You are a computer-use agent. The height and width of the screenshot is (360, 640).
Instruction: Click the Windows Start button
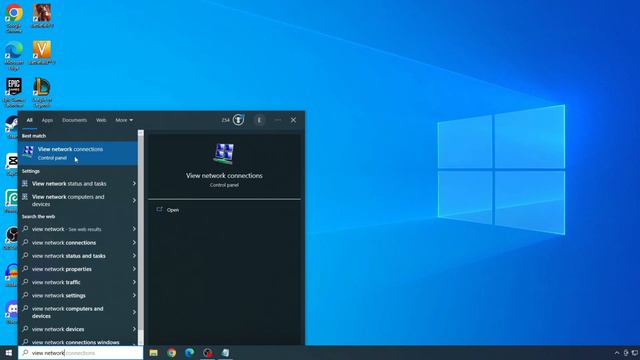tap(9, 353)
